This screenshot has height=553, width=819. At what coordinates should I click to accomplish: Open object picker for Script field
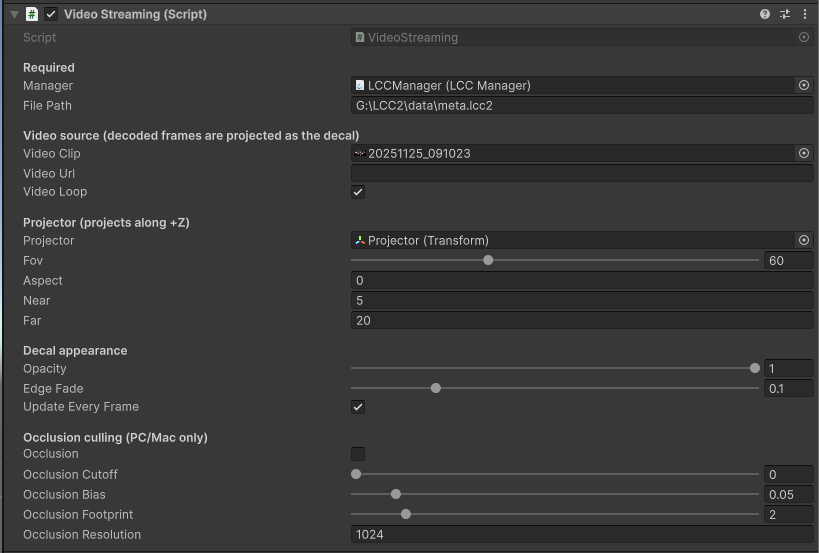coord(804,37)
